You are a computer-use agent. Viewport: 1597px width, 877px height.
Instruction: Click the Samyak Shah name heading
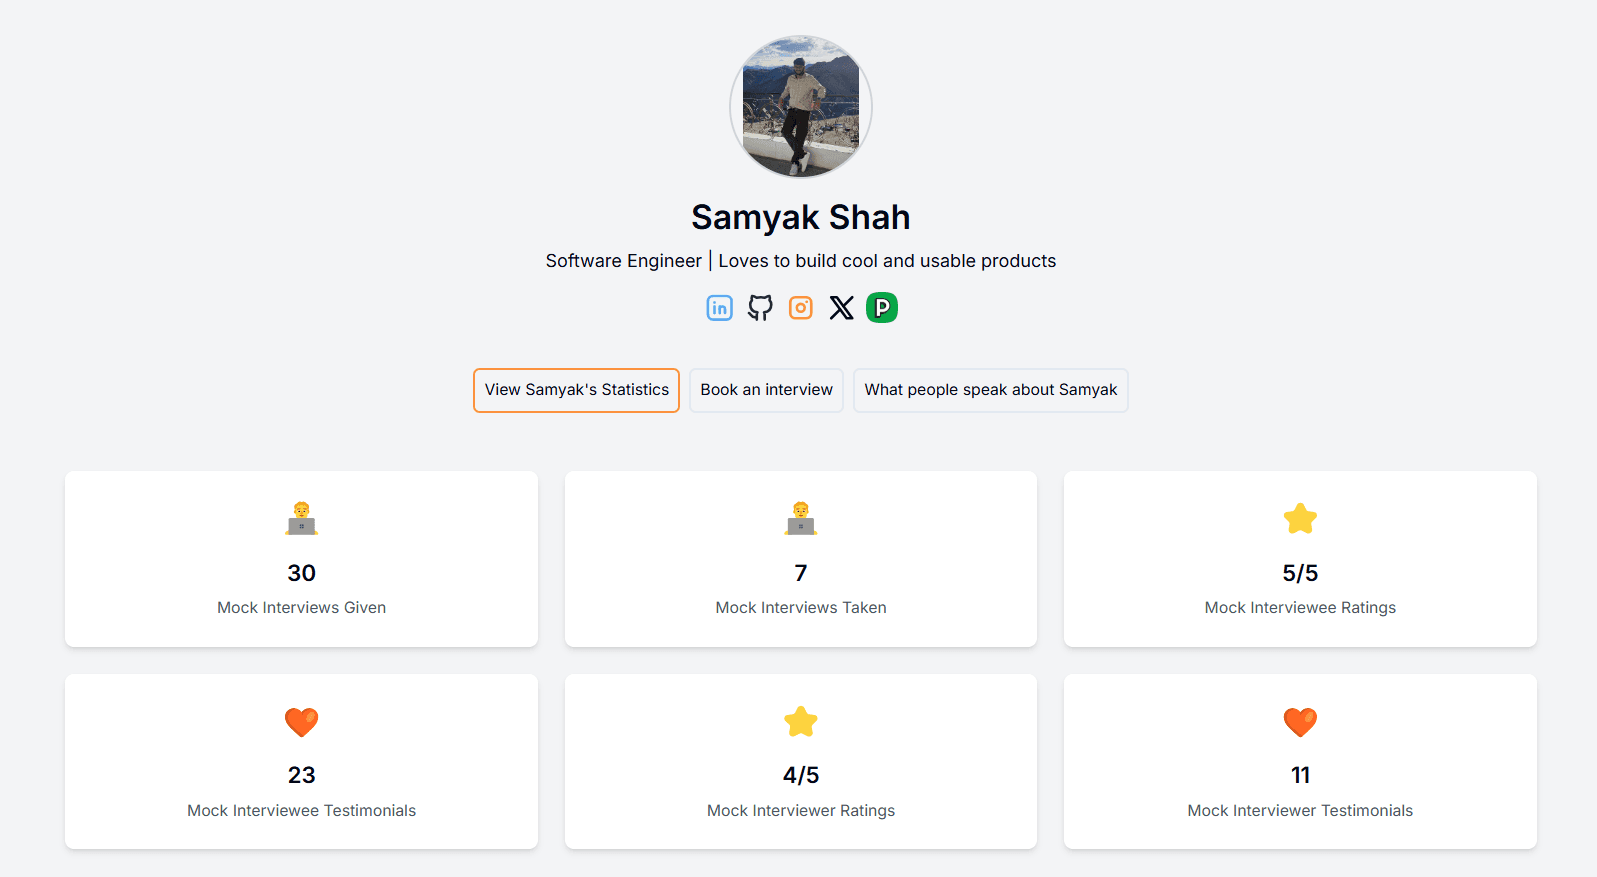[x=800, y=217]
